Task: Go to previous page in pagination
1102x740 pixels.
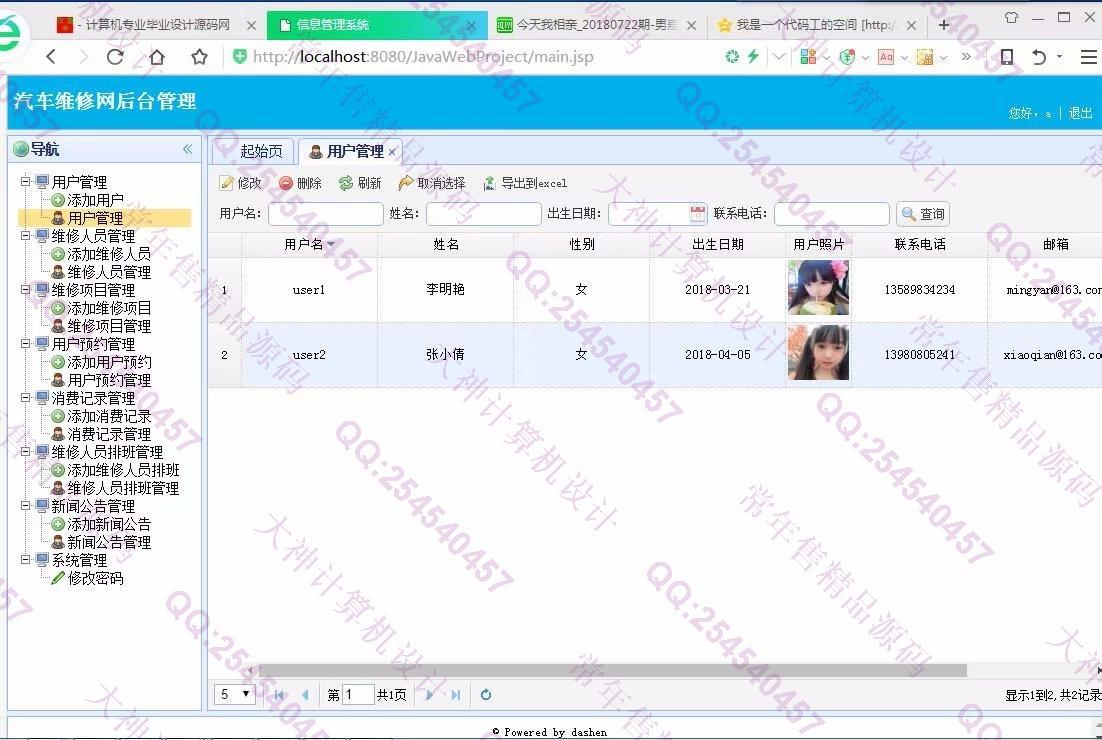Action: (304, 695)
